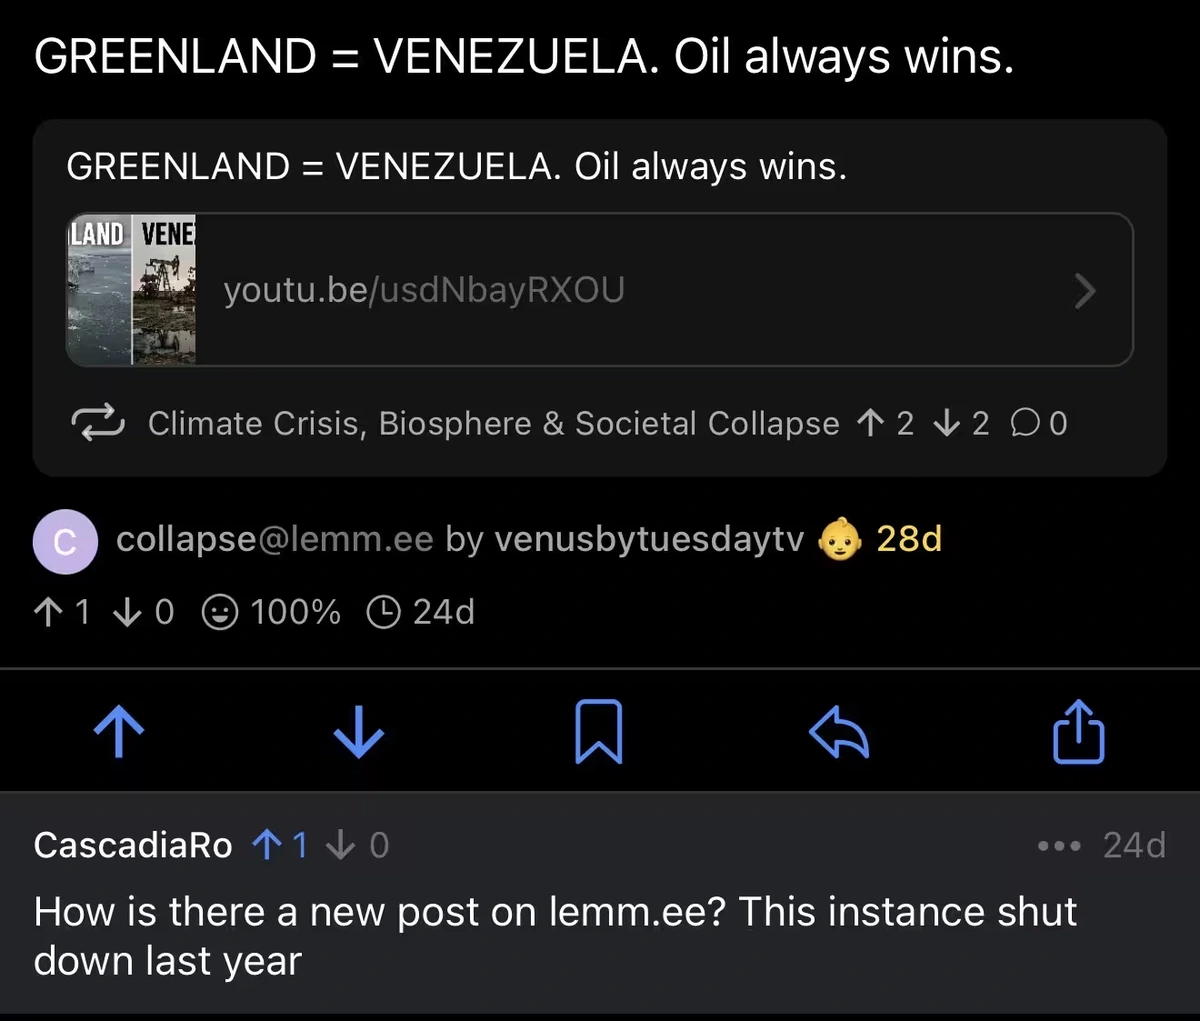Collapse the CascadiaRo comment text
Screen dimensions: 1200x1021
pos(555,936)
